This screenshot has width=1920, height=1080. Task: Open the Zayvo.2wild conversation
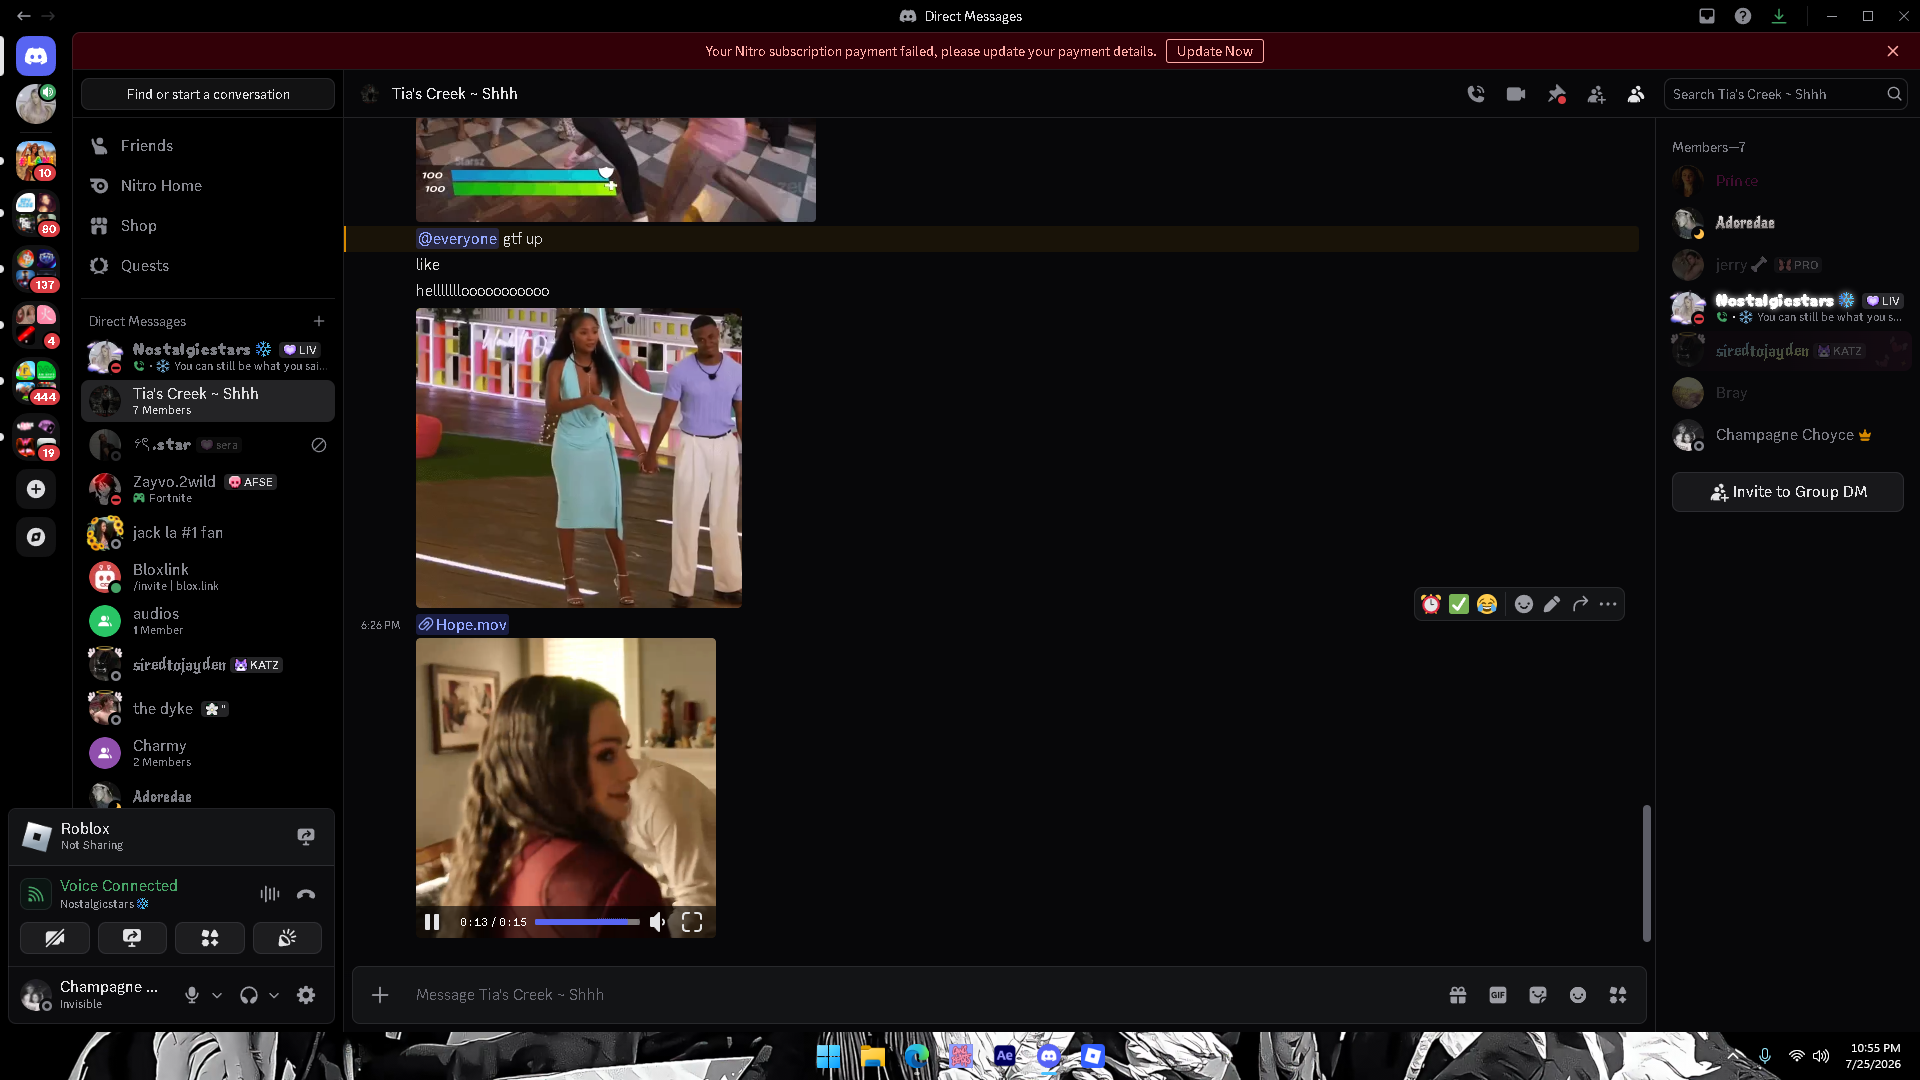[208, 489]
